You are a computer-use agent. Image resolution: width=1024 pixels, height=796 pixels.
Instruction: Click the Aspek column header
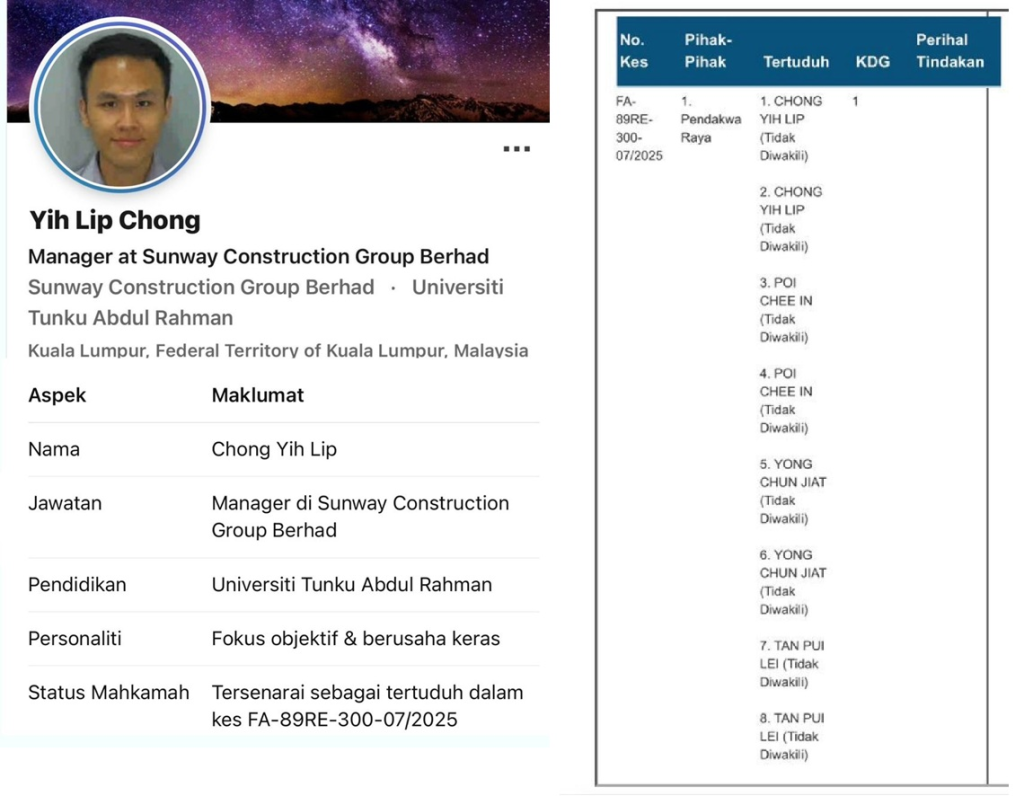pyautogui.click(x=57, y=395)
